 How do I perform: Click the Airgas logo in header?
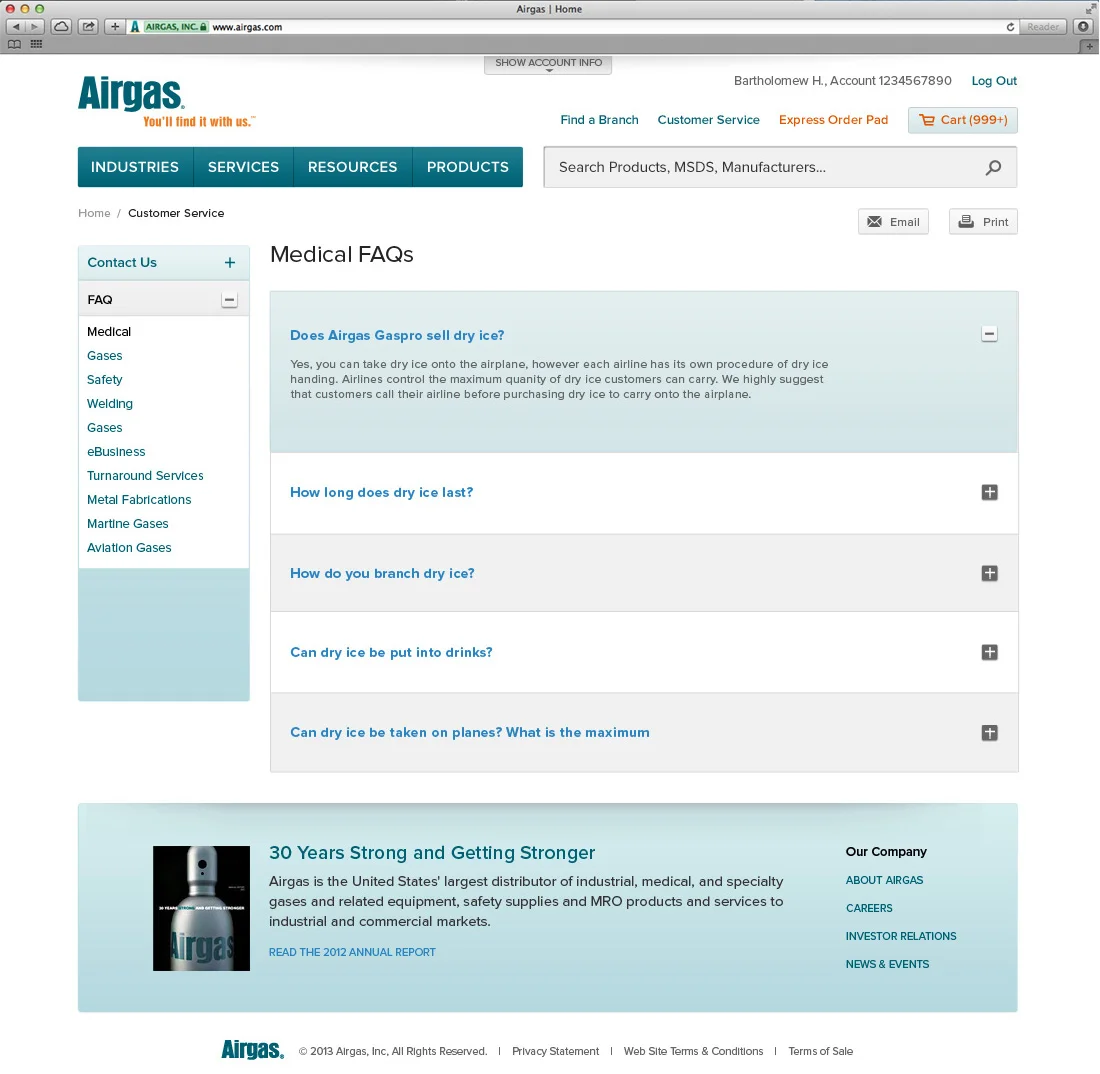coord(130,94)
